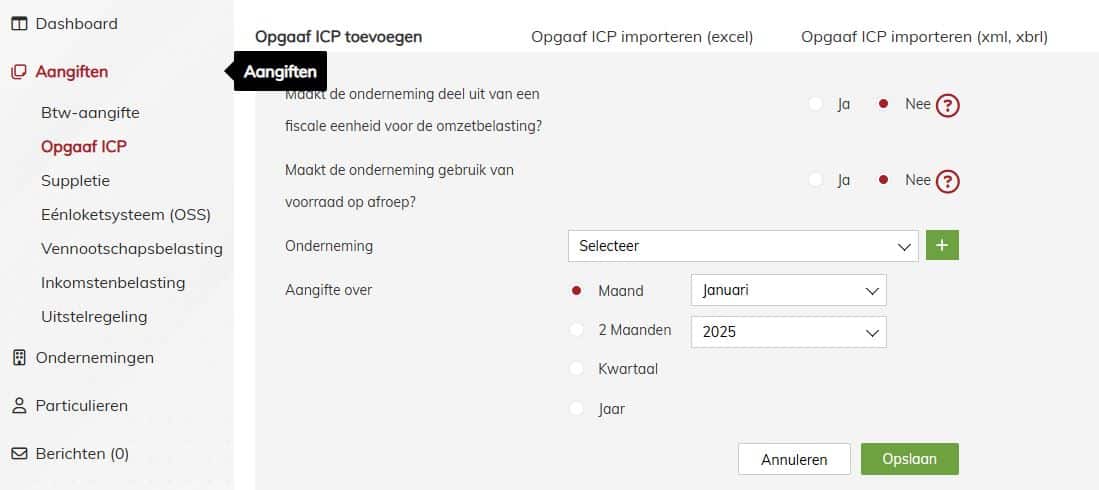Screen dimensions: 1099x490
Task: Open help icon for fiscale eenheid question
Action: point(948,106)
